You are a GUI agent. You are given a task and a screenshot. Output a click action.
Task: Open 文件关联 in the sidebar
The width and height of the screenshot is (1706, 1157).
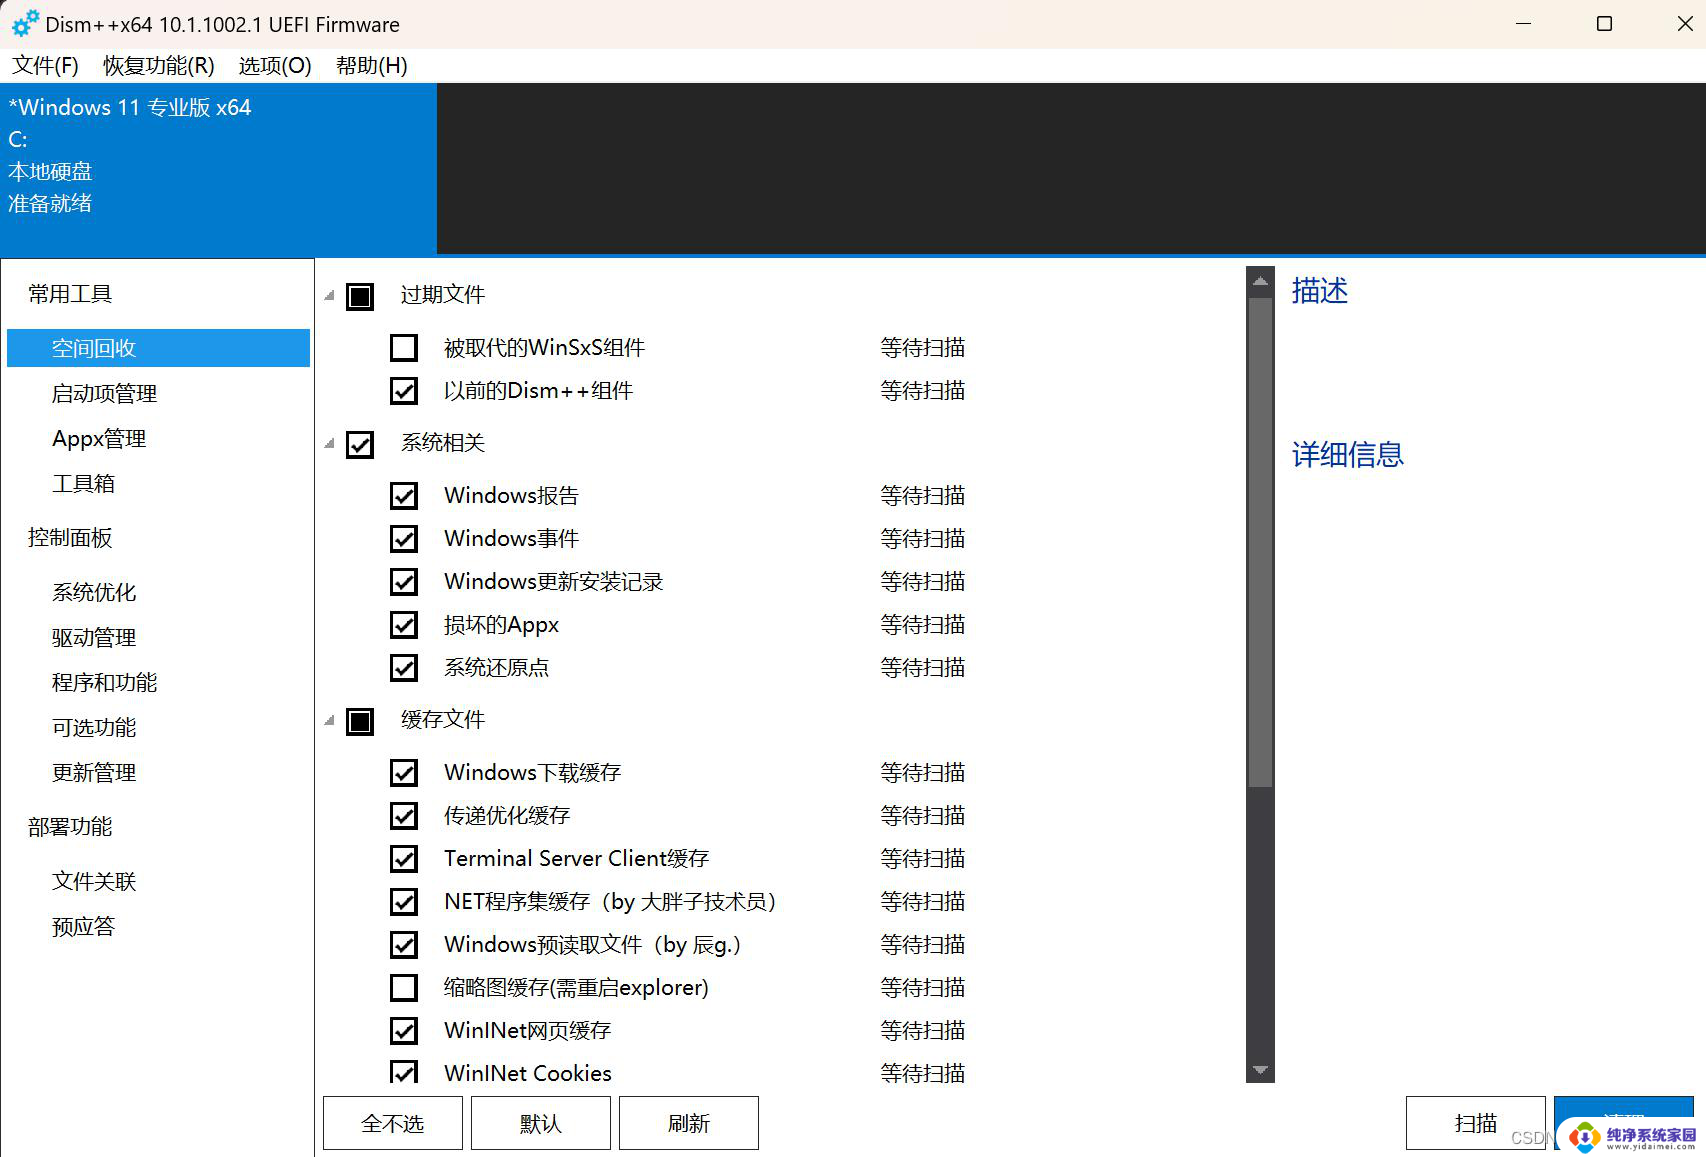pyautogui.click(x=94, y=881)
